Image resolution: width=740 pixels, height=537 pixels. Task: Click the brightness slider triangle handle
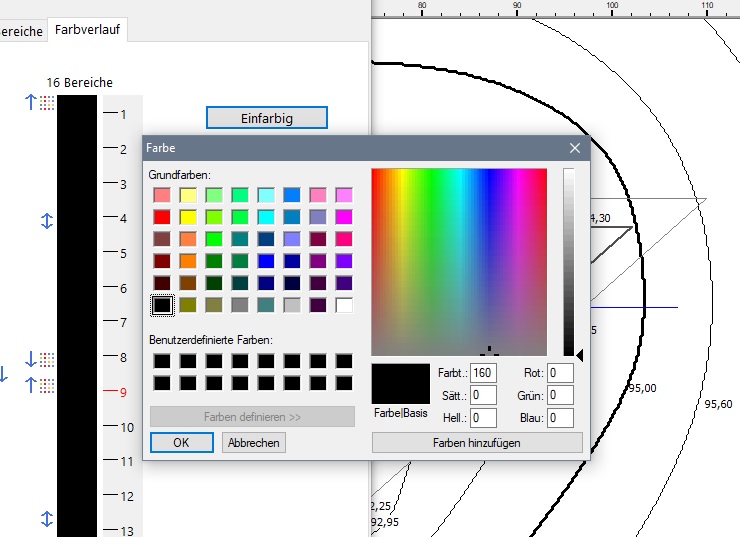pos(581,353)
